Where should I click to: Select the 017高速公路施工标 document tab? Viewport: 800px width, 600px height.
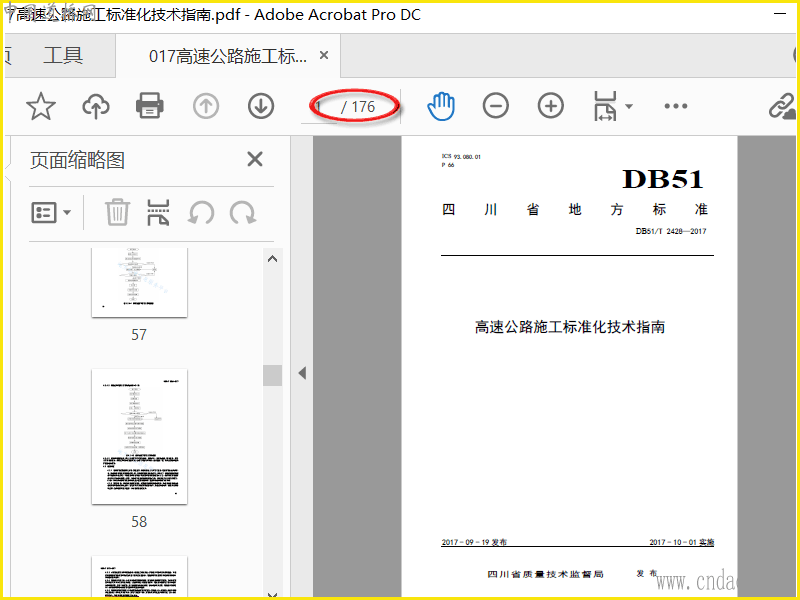pyautogui.click(x=228, y=56)
